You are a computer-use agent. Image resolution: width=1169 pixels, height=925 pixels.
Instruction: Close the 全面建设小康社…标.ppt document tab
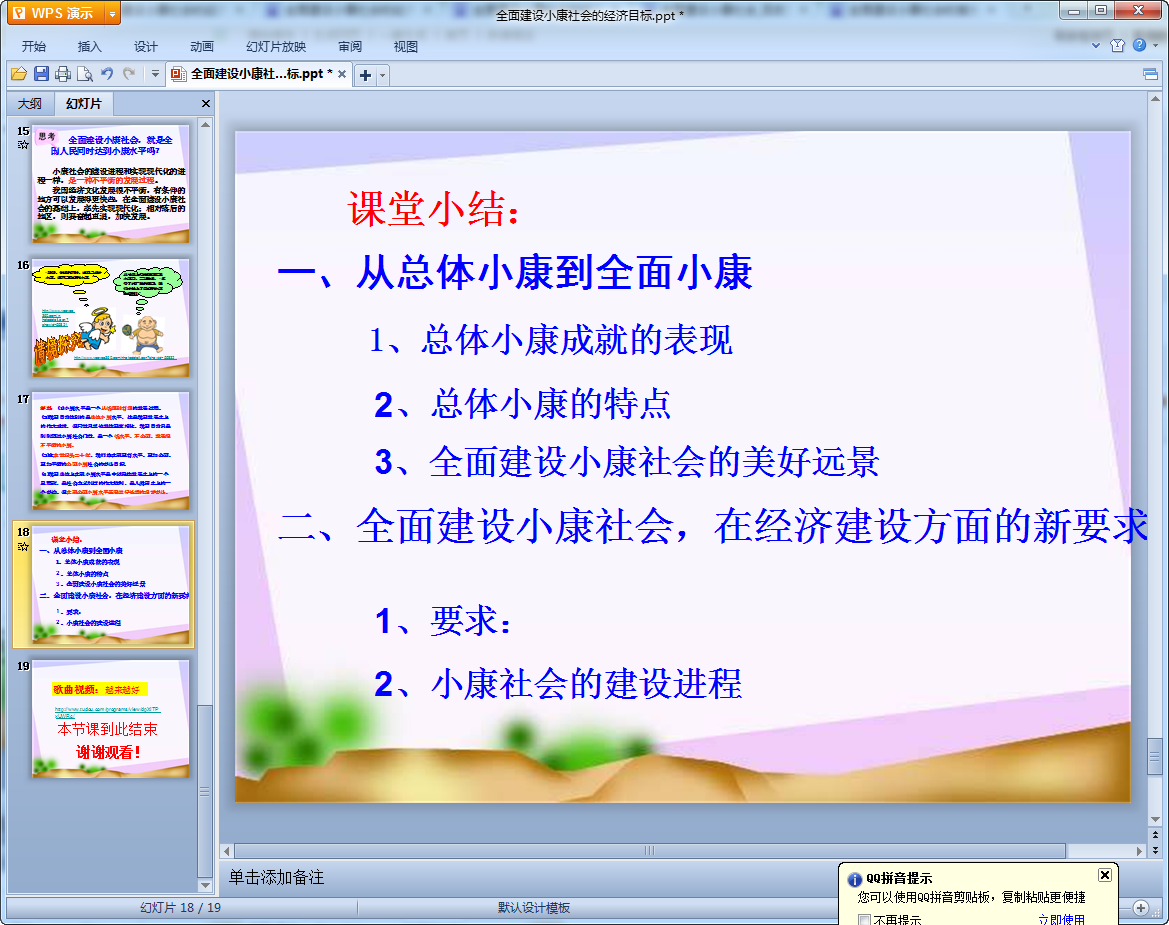(x=341, y=74)
